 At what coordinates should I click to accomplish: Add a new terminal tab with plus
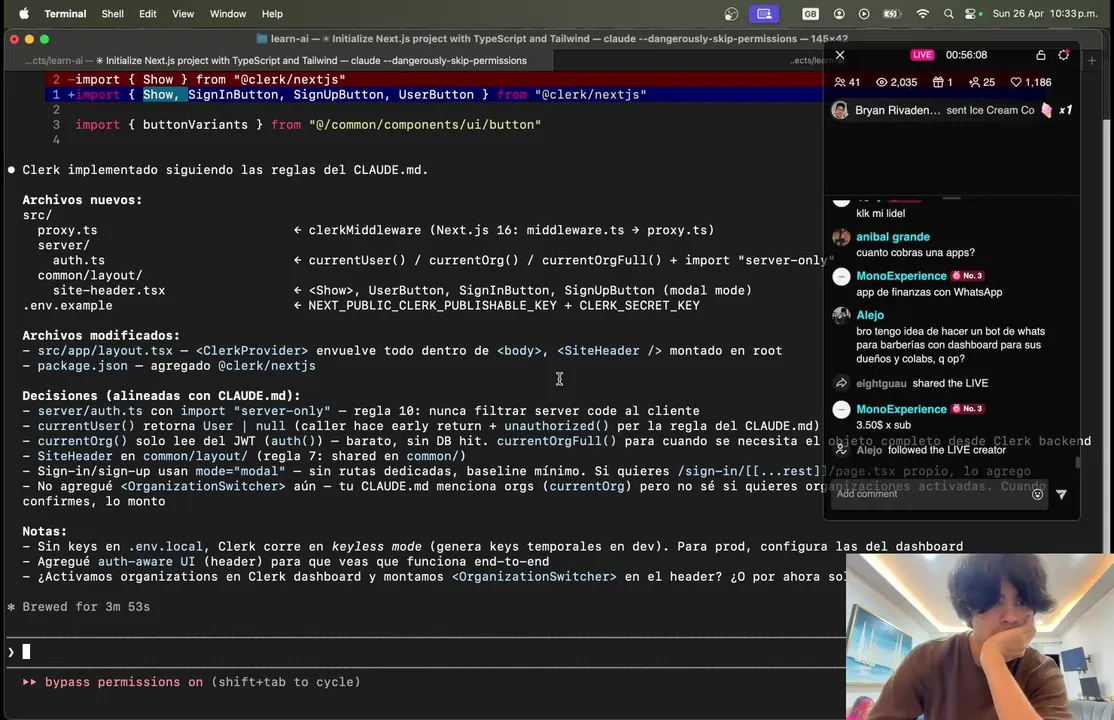coord(1092,60)
